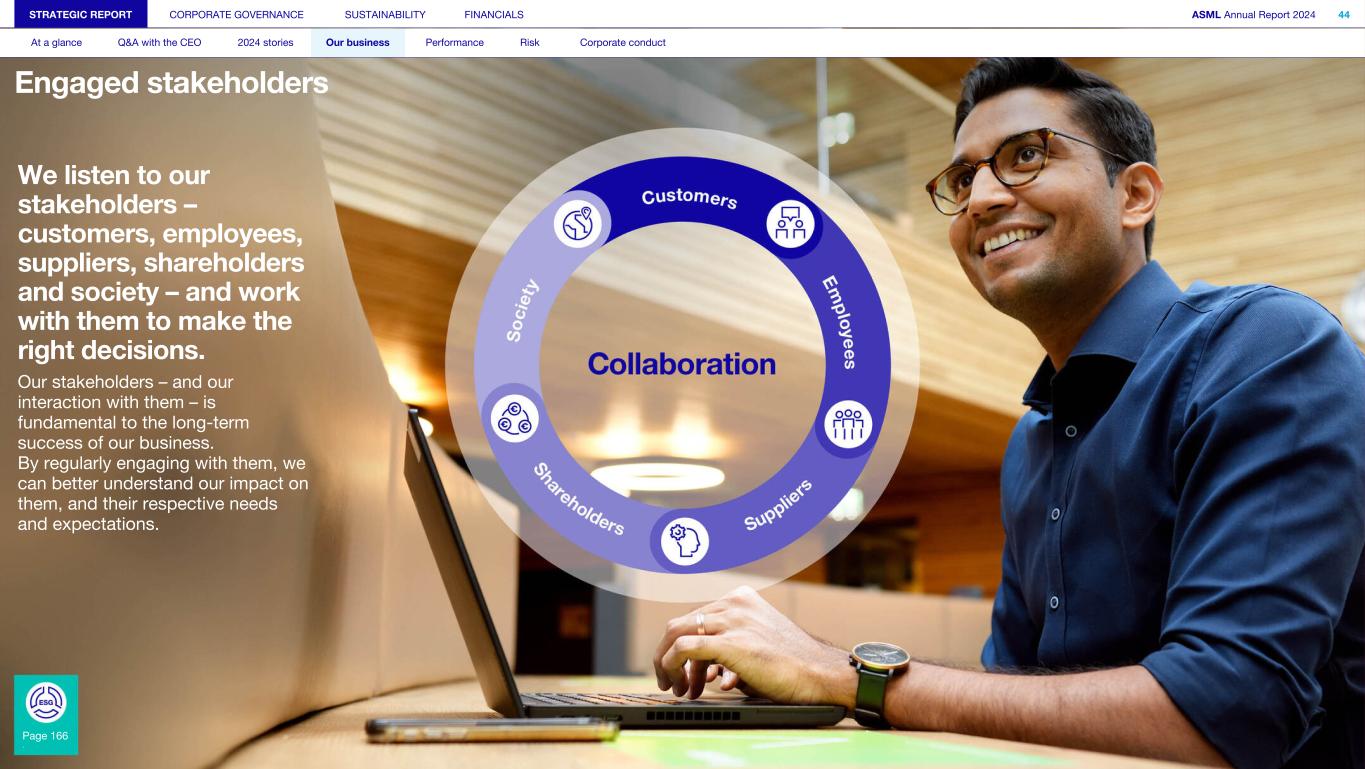
Task: Navigate to 2024 stories section
Action: click(266, 43)
